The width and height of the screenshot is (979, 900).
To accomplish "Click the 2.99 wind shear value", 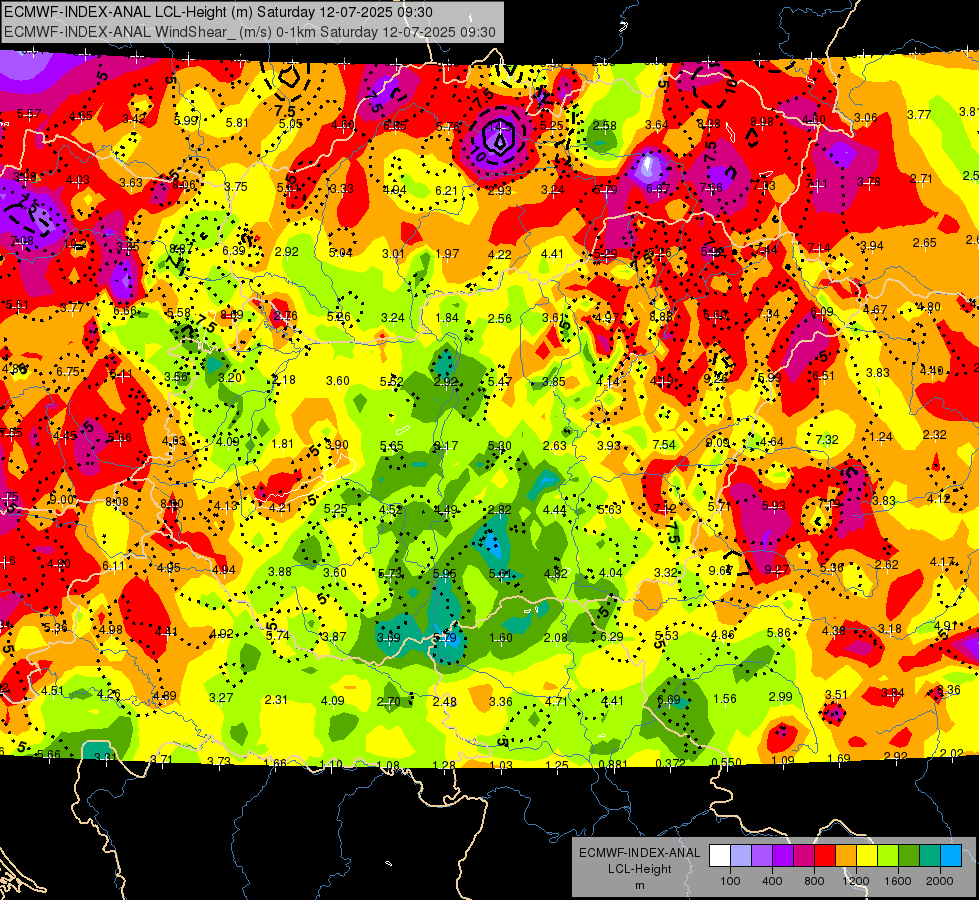I will pyautogui.click(x=780, y=696).
